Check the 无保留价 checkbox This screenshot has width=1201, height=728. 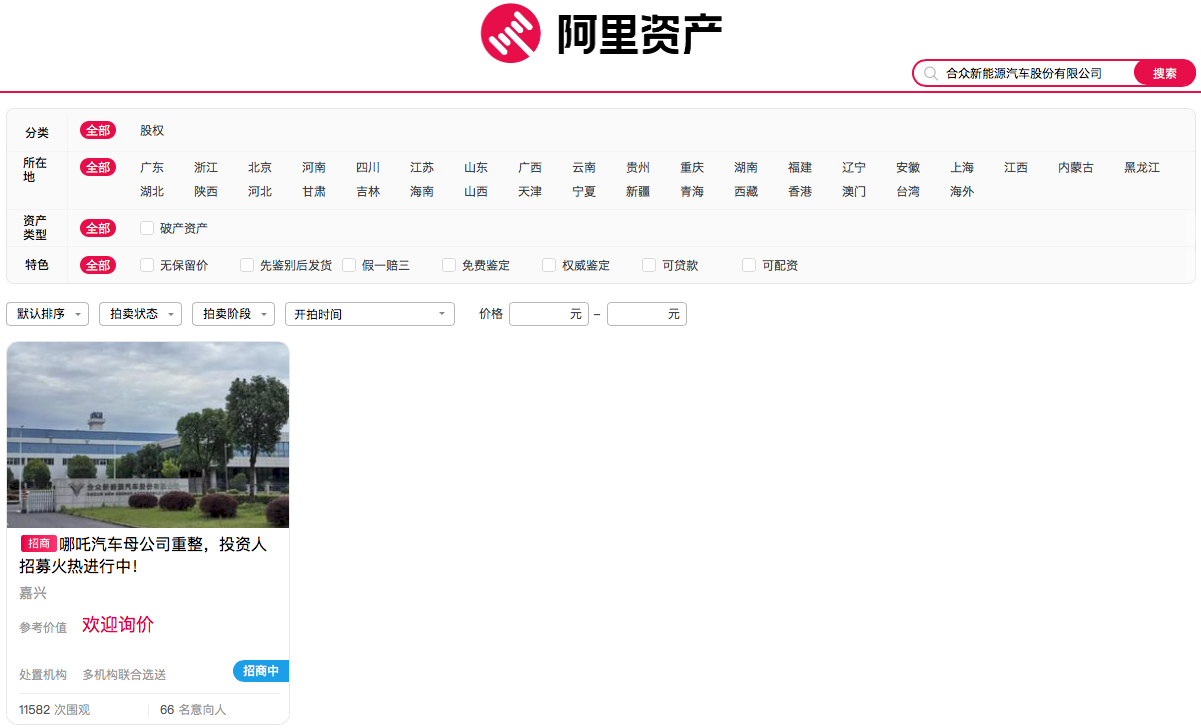pos(147,265)
